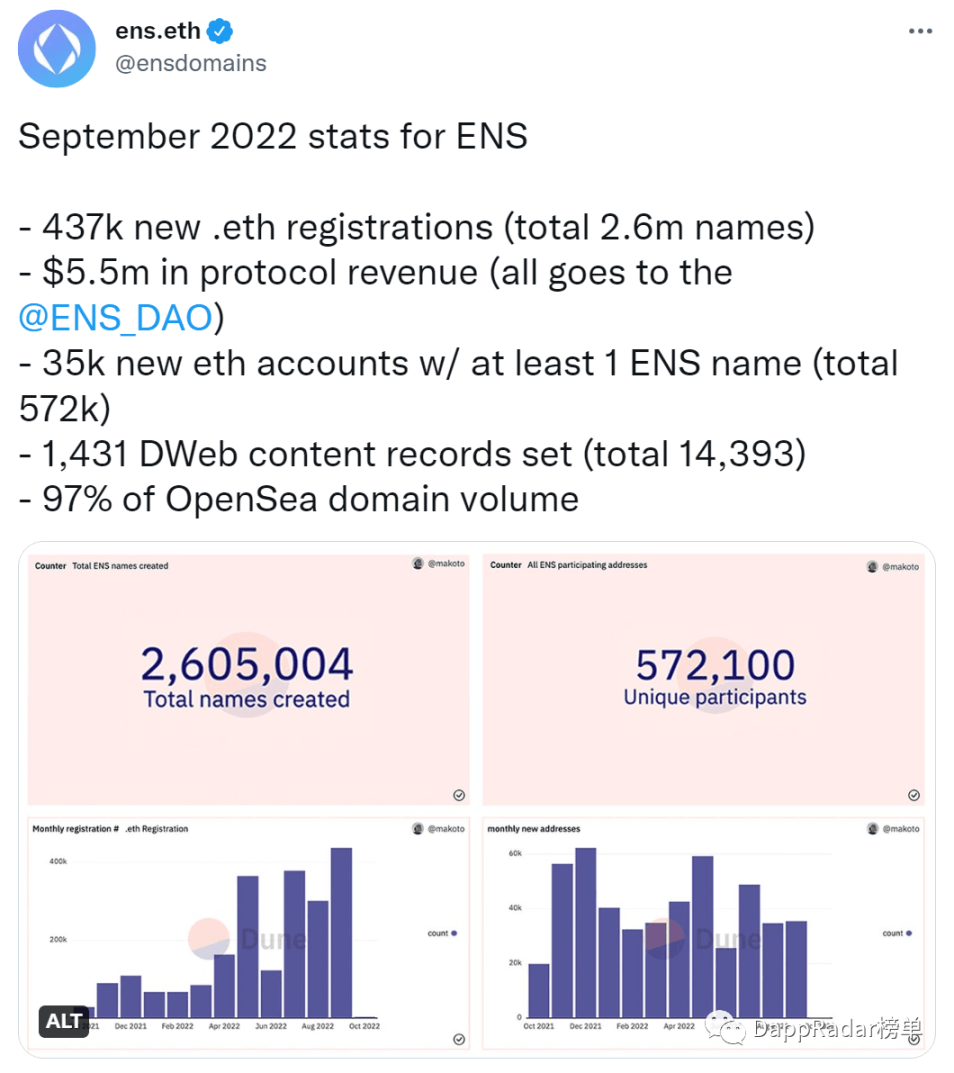This screenshot has width=954, height=1073.
Task: Open the tweet's three-dot more menu
Action: coord(920,31)
